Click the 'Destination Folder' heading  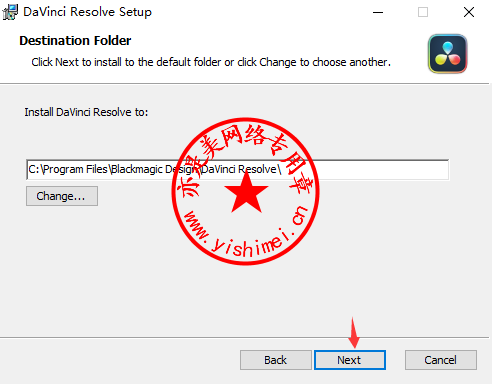click(75, 41)
